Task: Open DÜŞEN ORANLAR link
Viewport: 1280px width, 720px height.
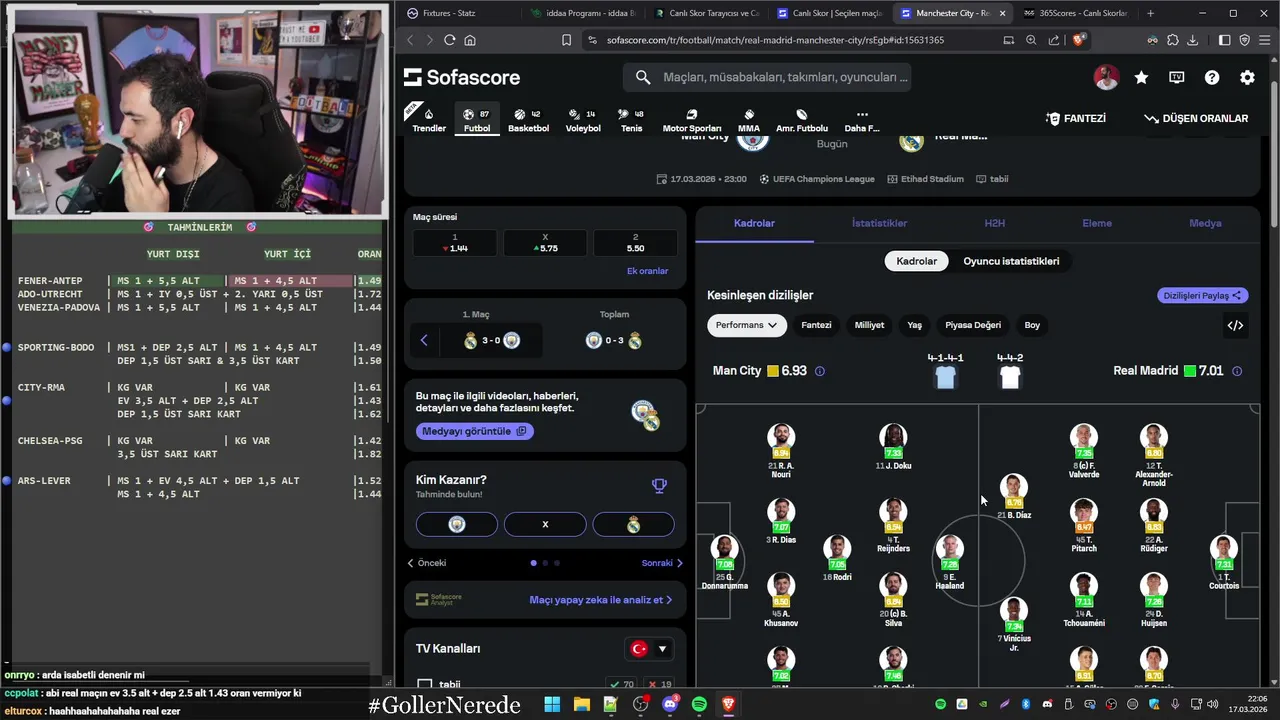Action: pos(1196,118)
